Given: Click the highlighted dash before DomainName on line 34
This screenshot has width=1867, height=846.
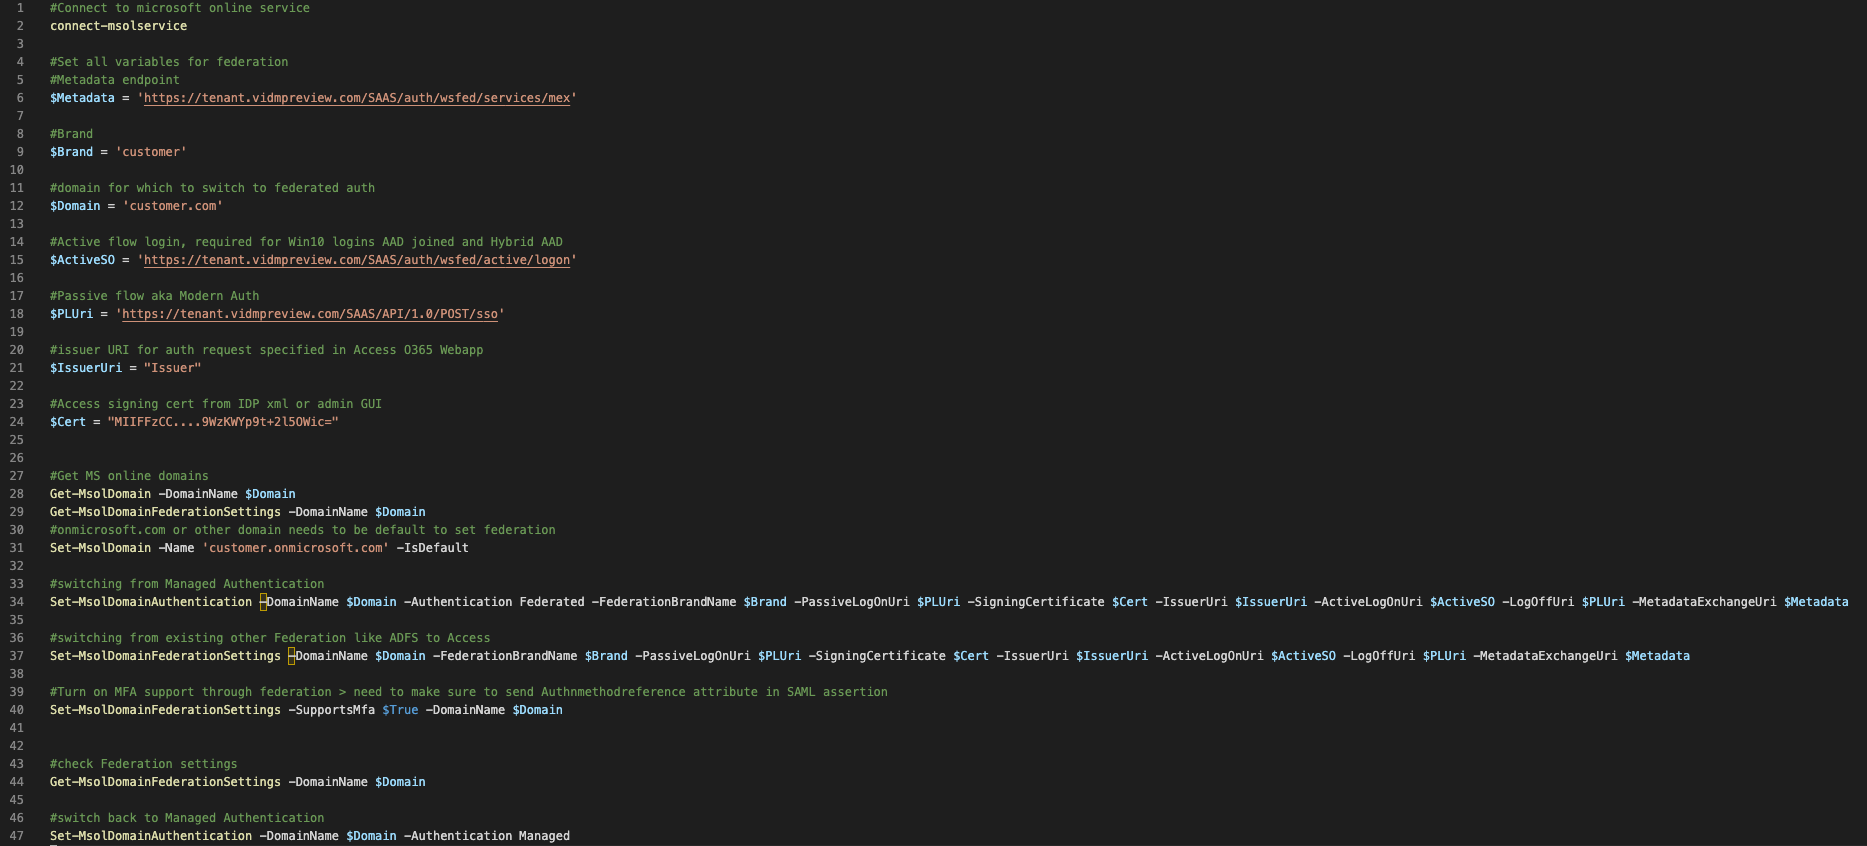Looking at the screenshot, I should 263,602.
